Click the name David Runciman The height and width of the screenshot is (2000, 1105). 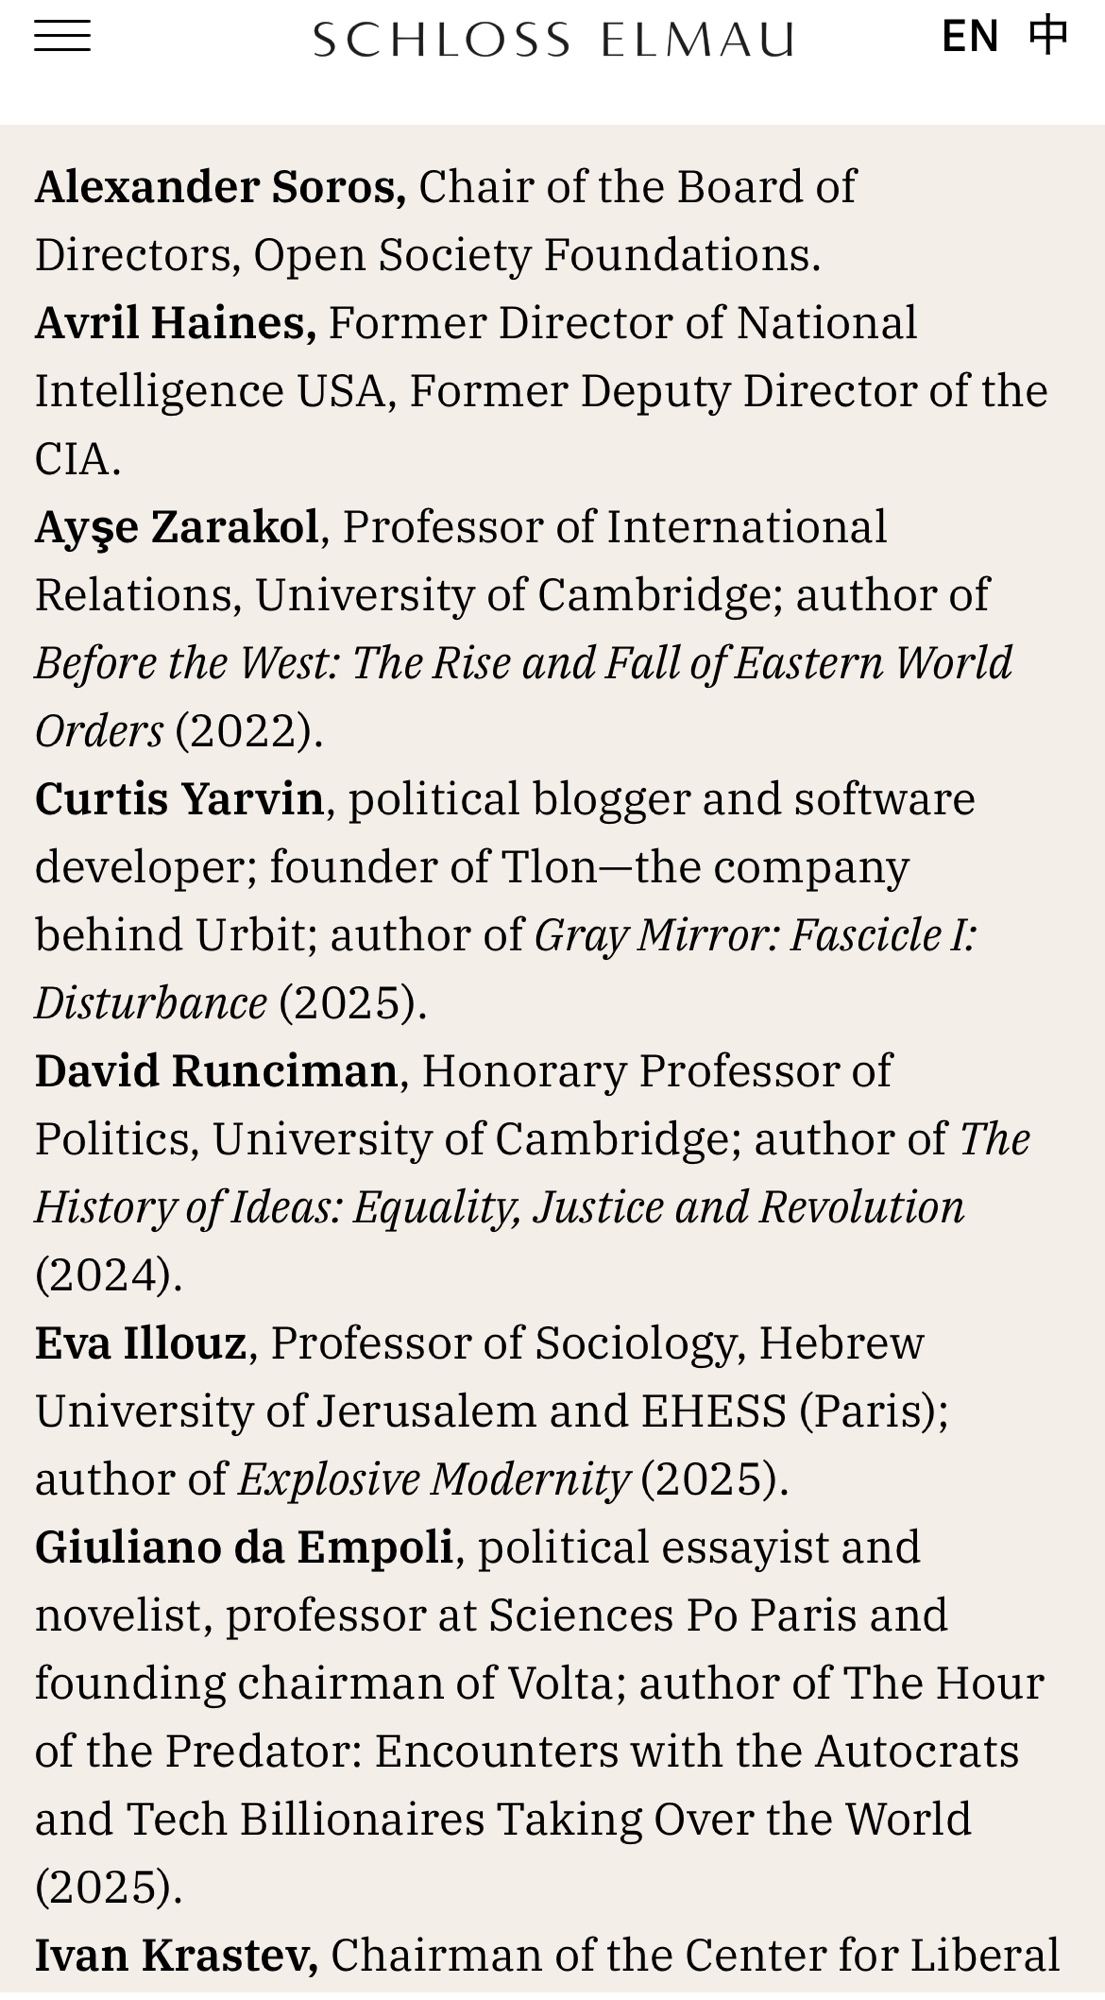[x=216, y=1071]
